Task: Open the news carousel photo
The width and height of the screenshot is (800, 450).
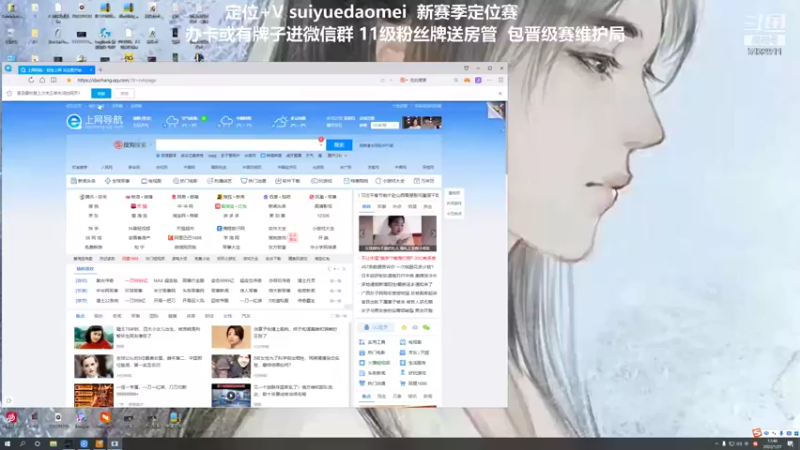Action: 397,233
